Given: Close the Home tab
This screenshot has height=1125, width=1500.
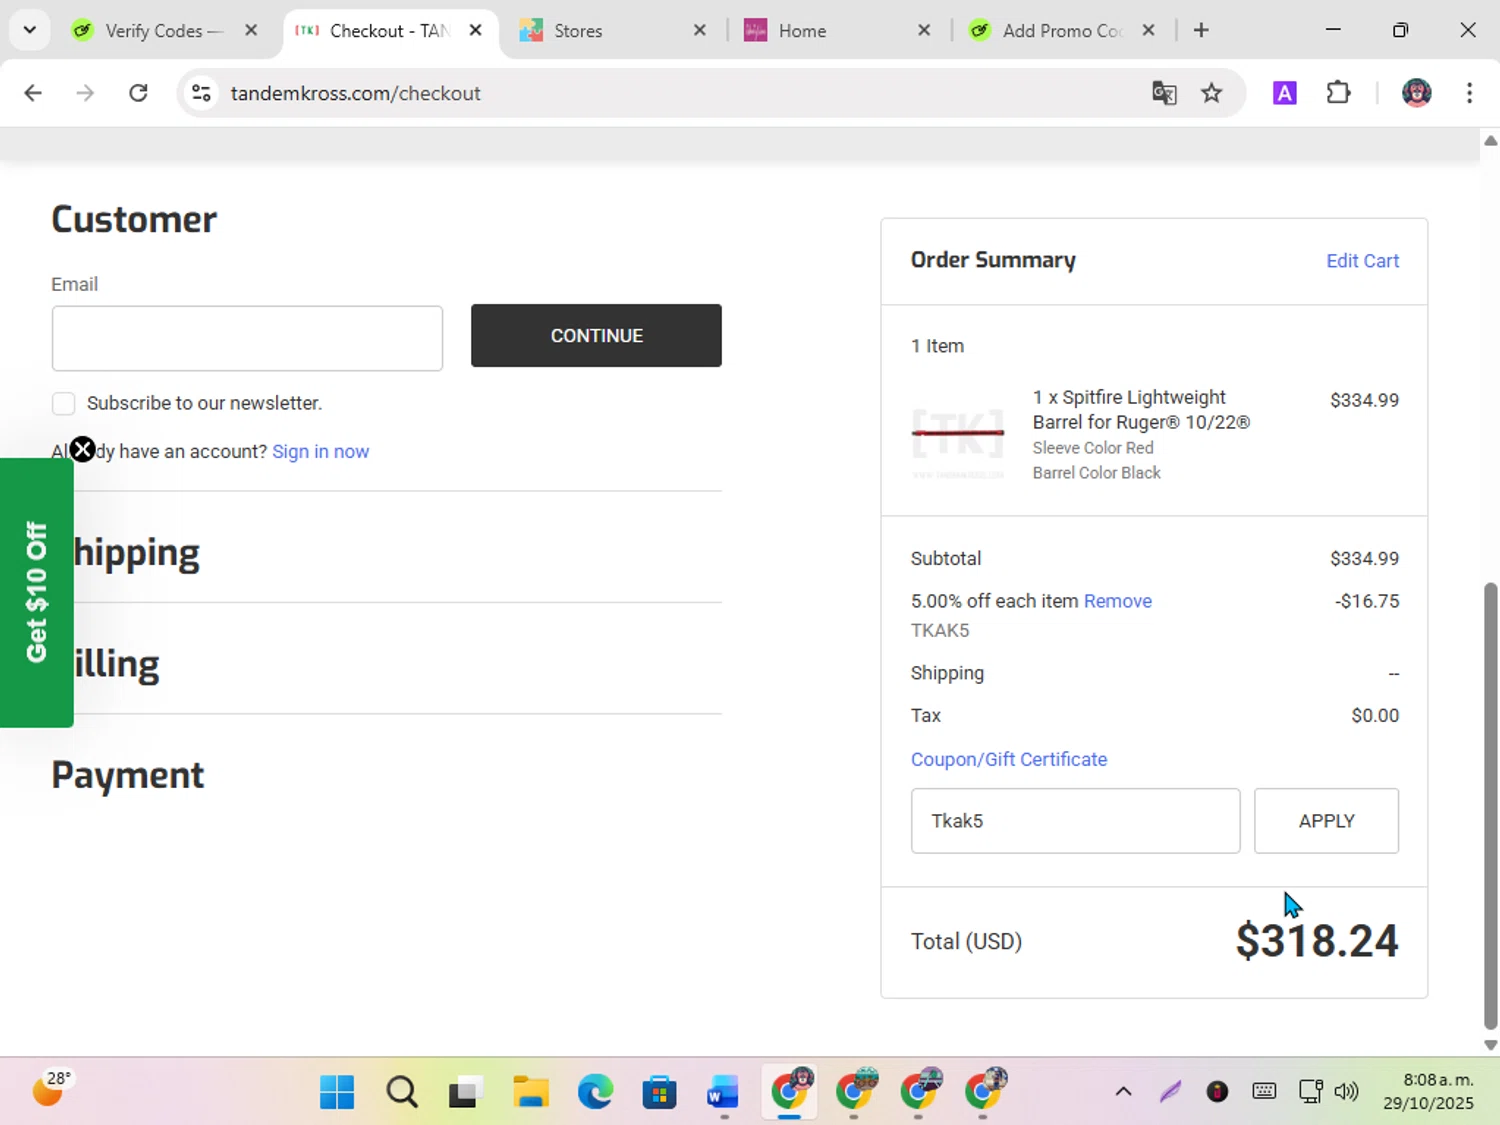Looking at the screenshot, I should 924,30.
